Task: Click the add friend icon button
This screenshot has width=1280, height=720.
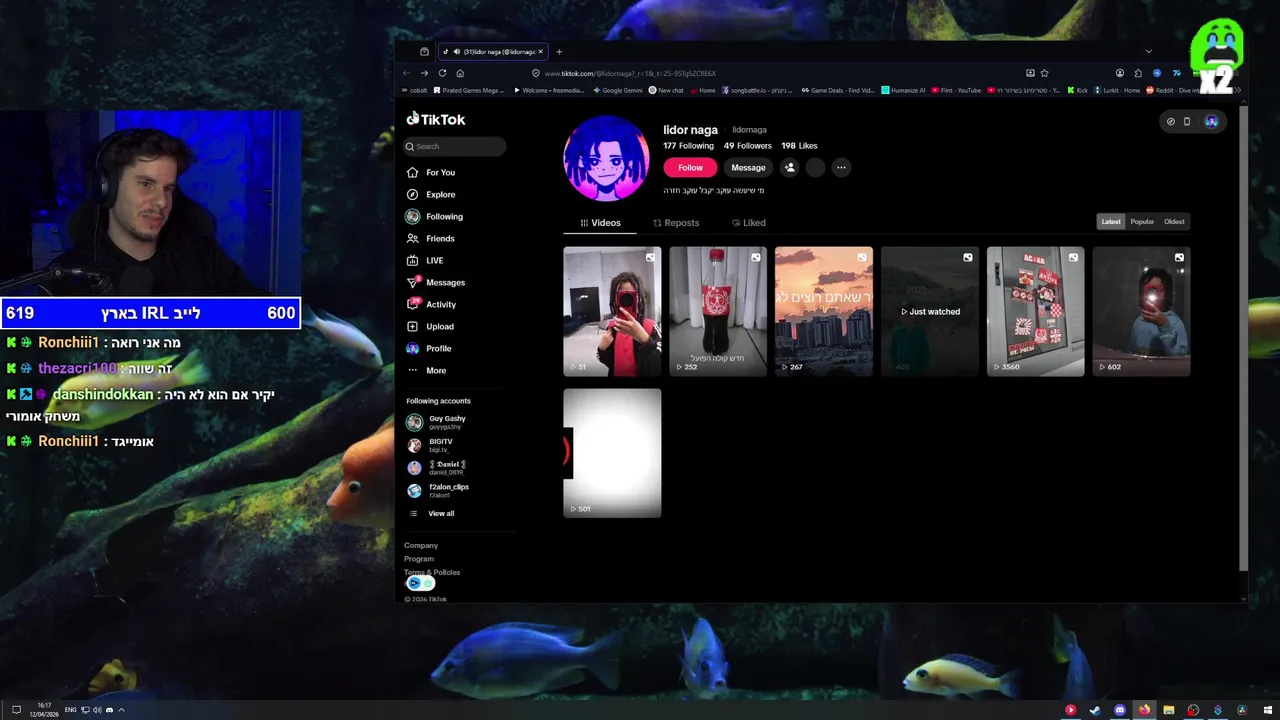Action: tap(790, 167)
